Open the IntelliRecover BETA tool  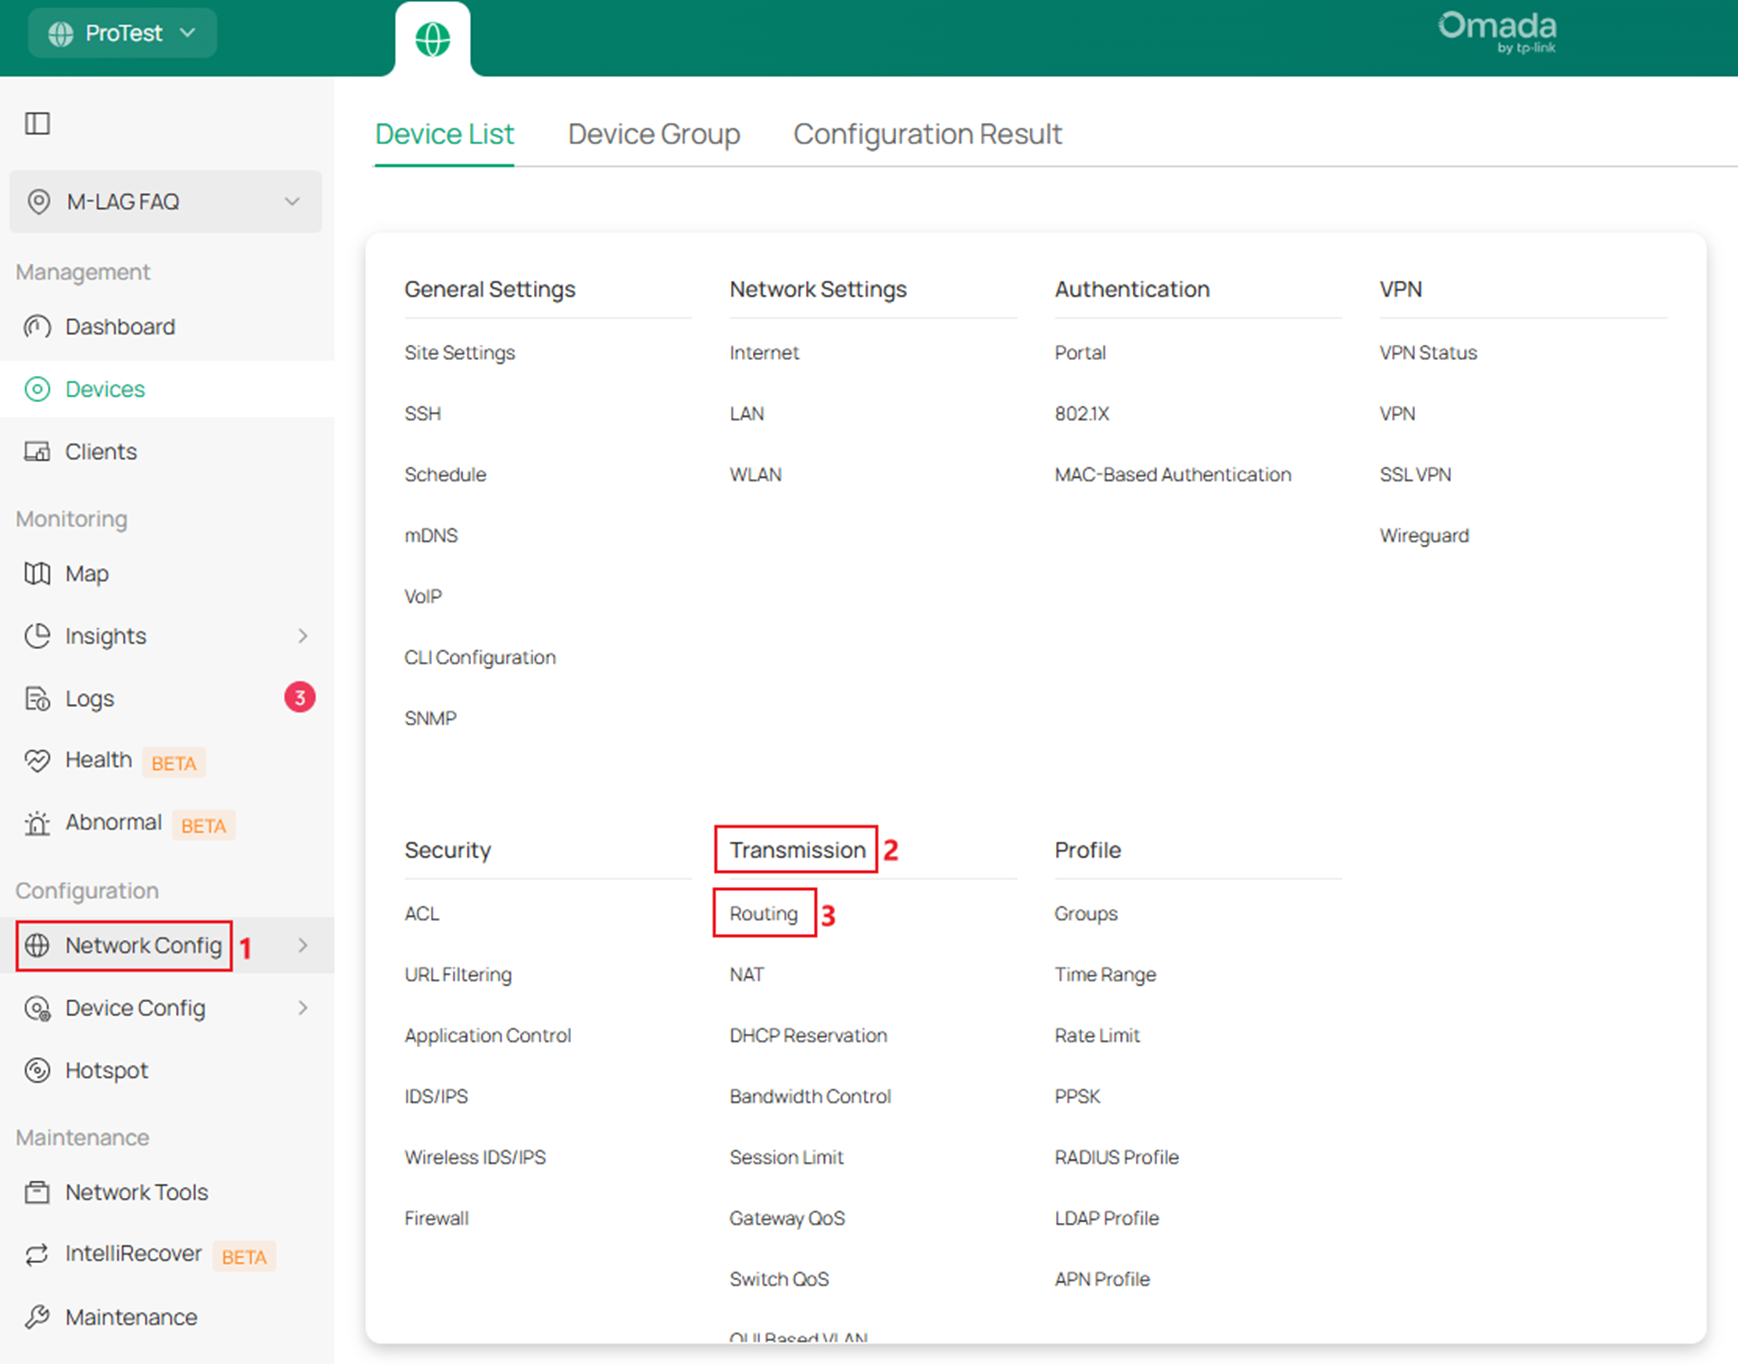133,1253
